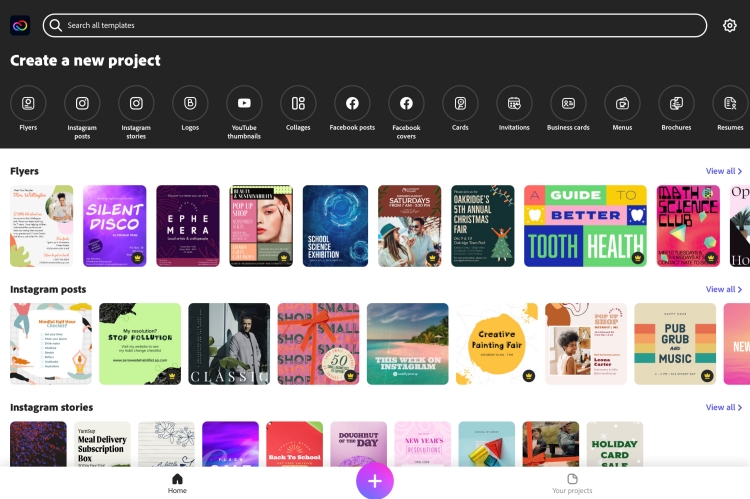Open the Flyers project type icon

28,103
